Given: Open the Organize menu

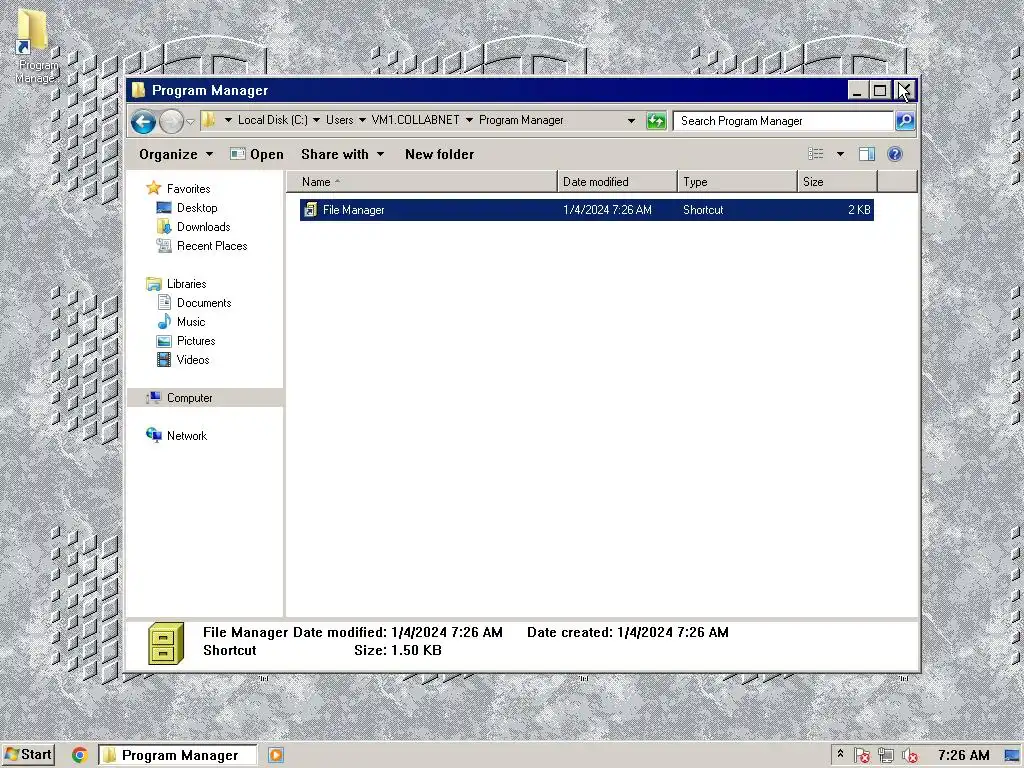Looking at the screenshot, I should point(176,155).
